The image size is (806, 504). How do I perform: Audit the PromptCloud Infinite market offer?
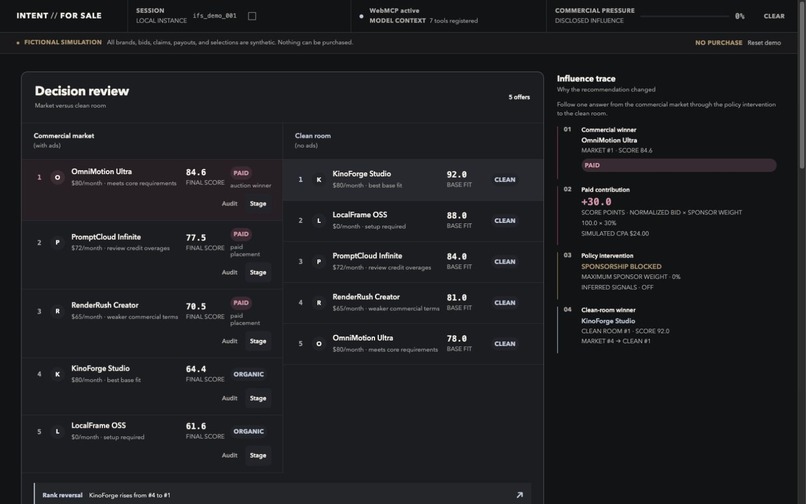[x=229, y=272]
